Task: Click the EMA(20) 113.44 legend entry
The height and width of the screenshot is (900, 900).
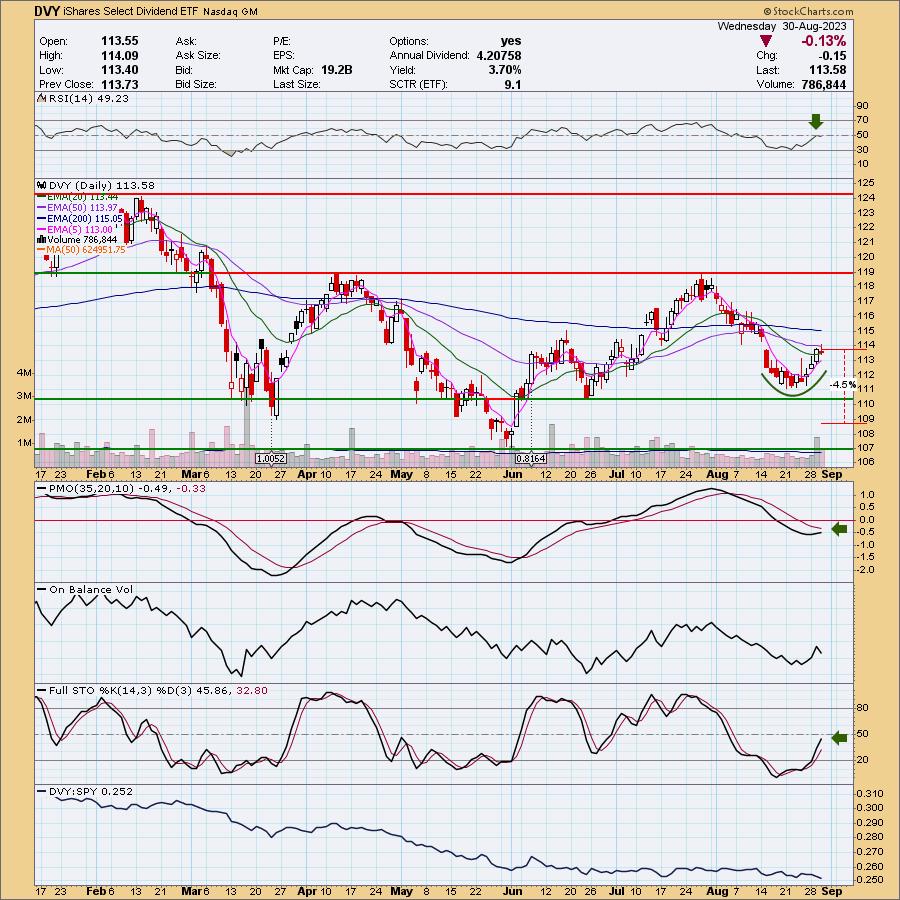Action: click(83, 197)
